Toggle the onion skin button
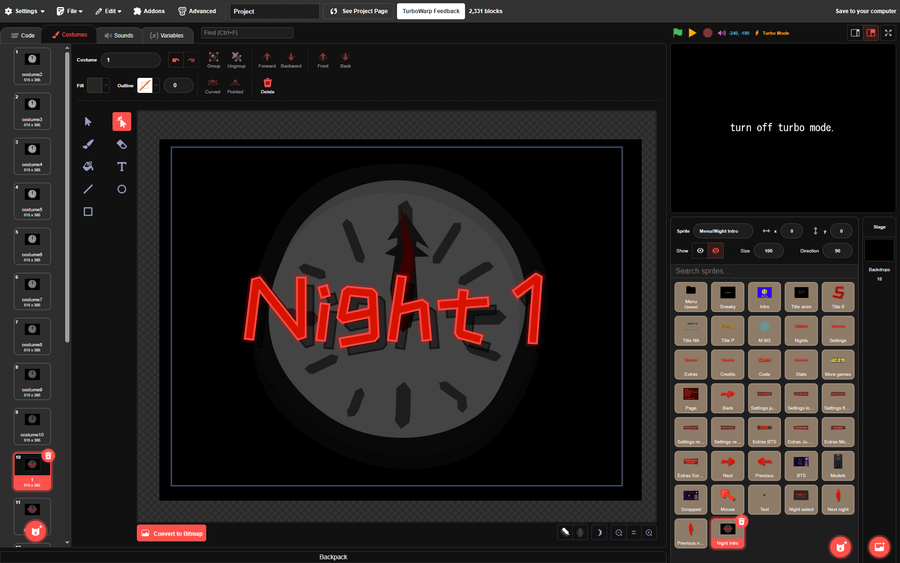Viewport: 900px width, 563px height. point(565,533)
